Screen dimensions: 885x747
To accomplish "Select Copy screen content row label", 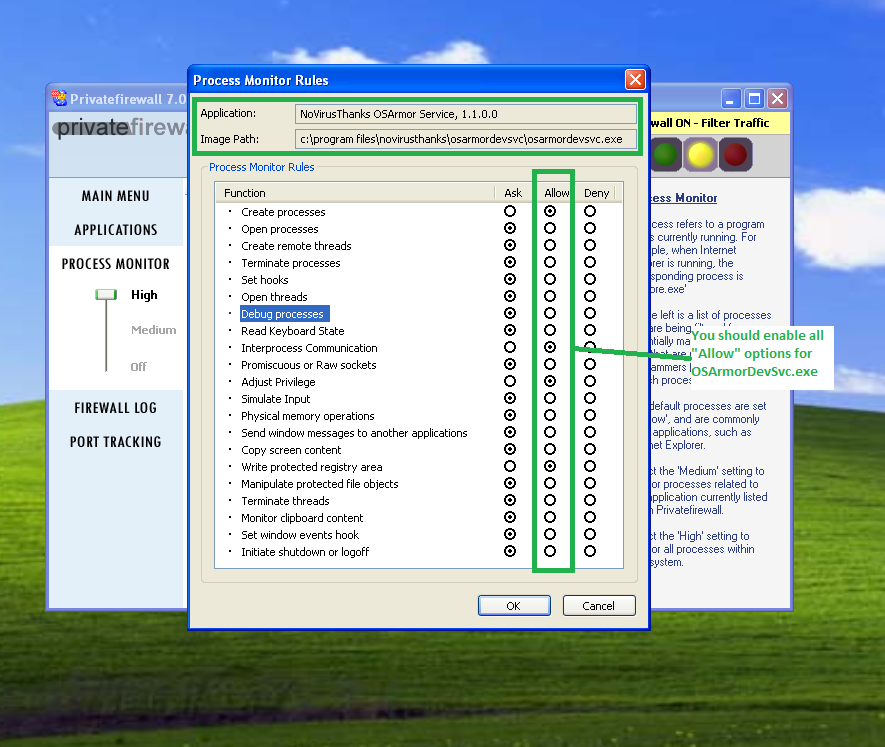I will (291, 450).
